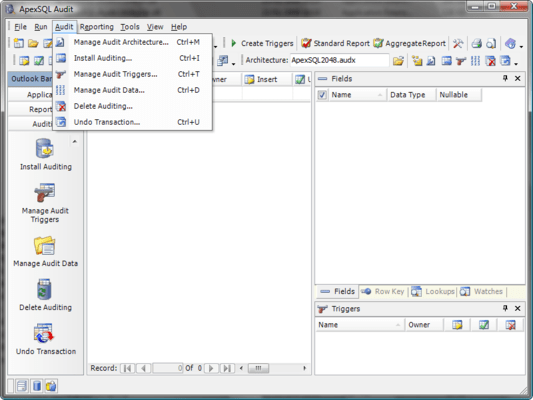Viewport: 533px width, 400px height.
Task: Switch to the Watches tab
Action: point(481,292)
